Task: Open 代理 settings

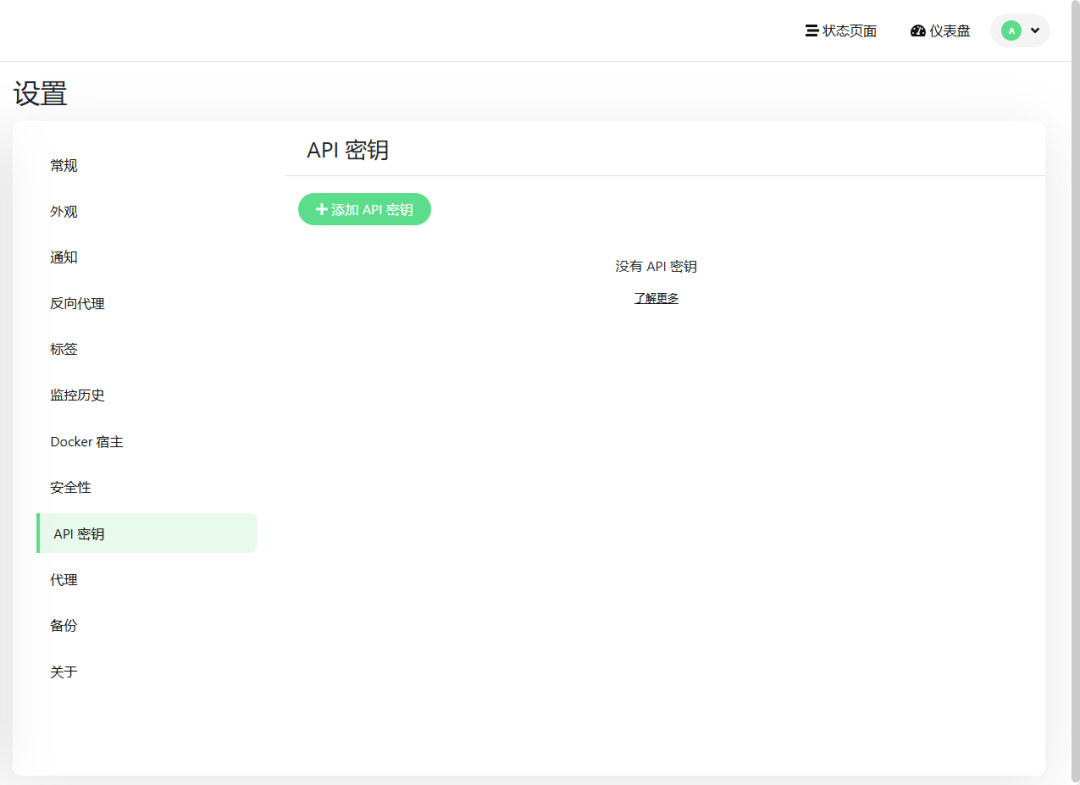Action: 64,580
